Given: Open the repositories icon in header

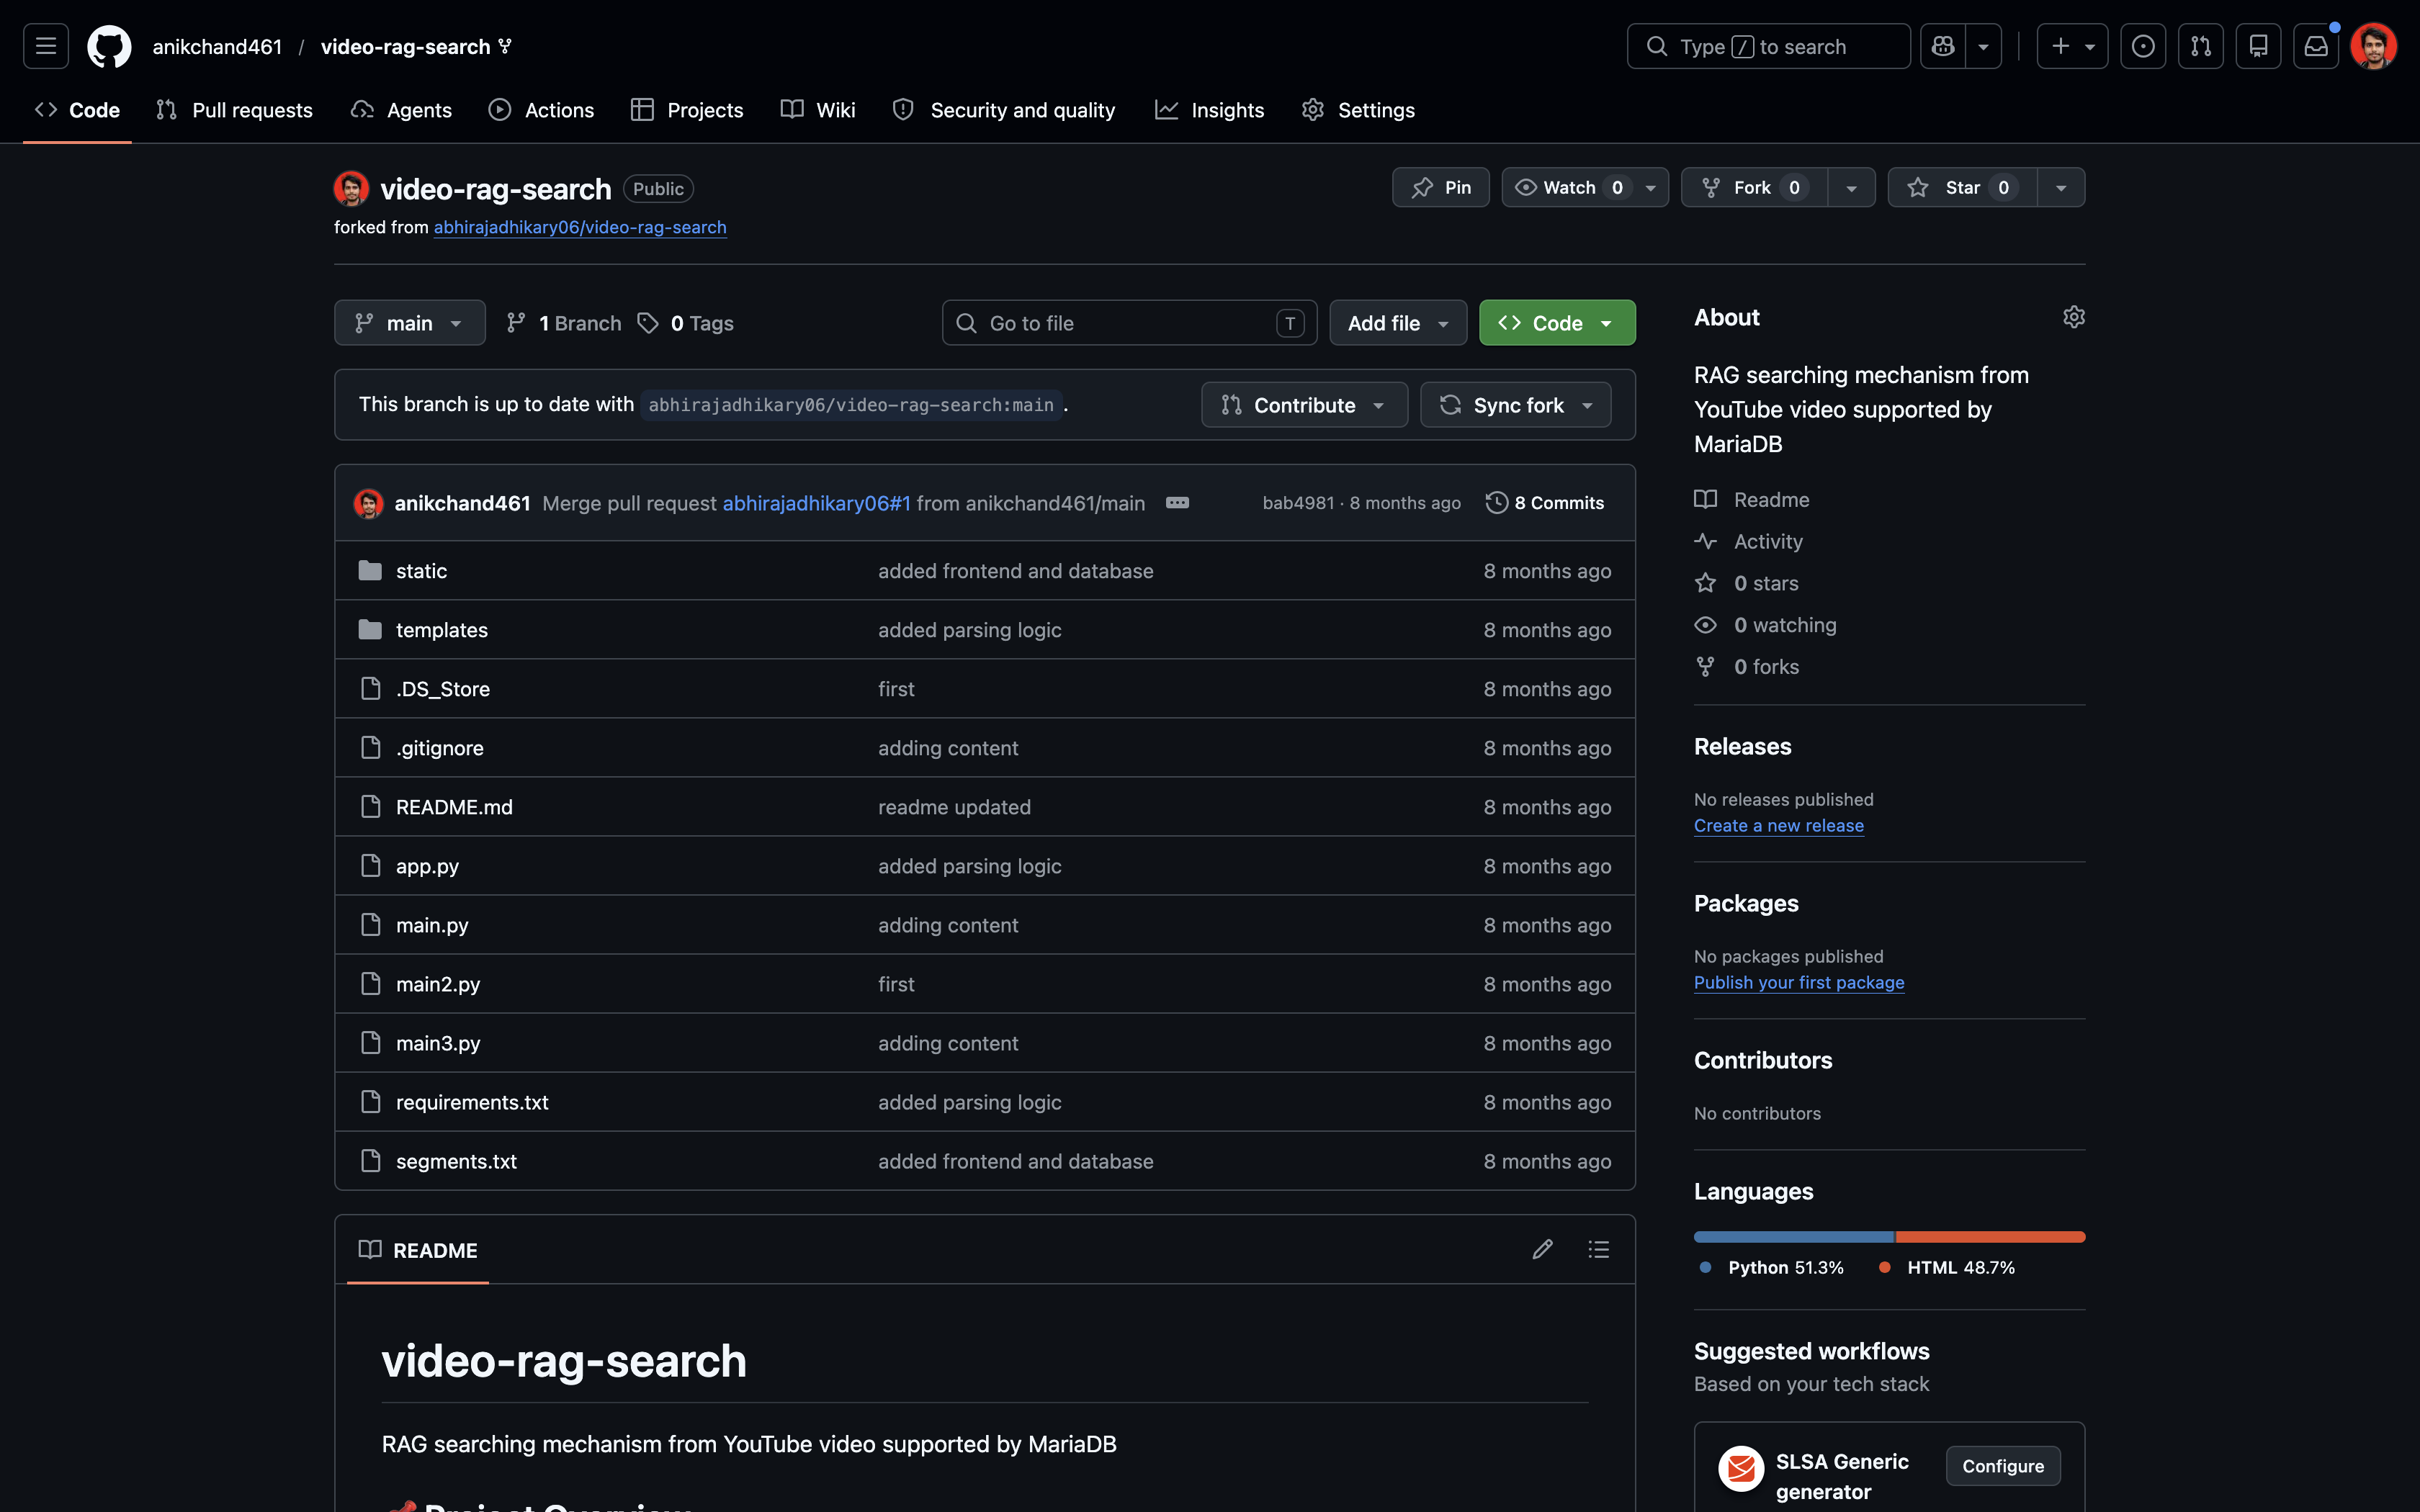Looking at the screenshot, I should pos(2258,46).
